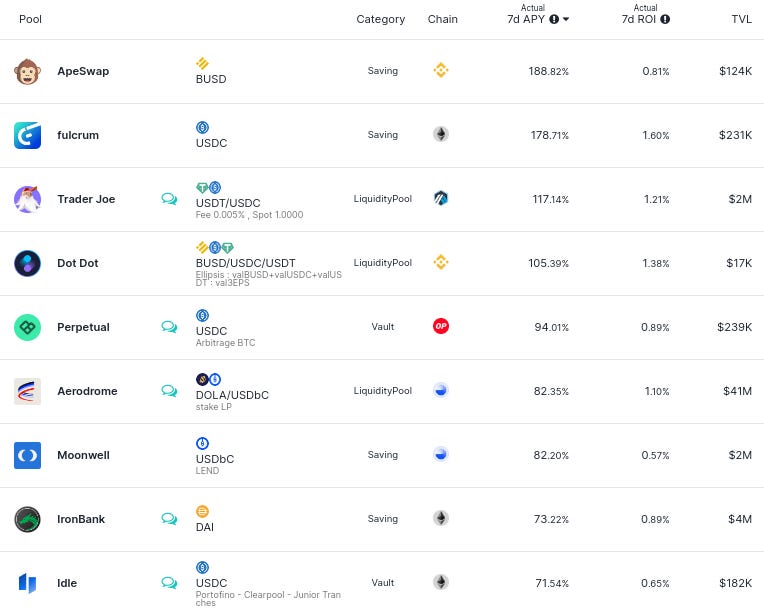
Task: Click the 178.71% APY value
Action: (x=550, y=135)
